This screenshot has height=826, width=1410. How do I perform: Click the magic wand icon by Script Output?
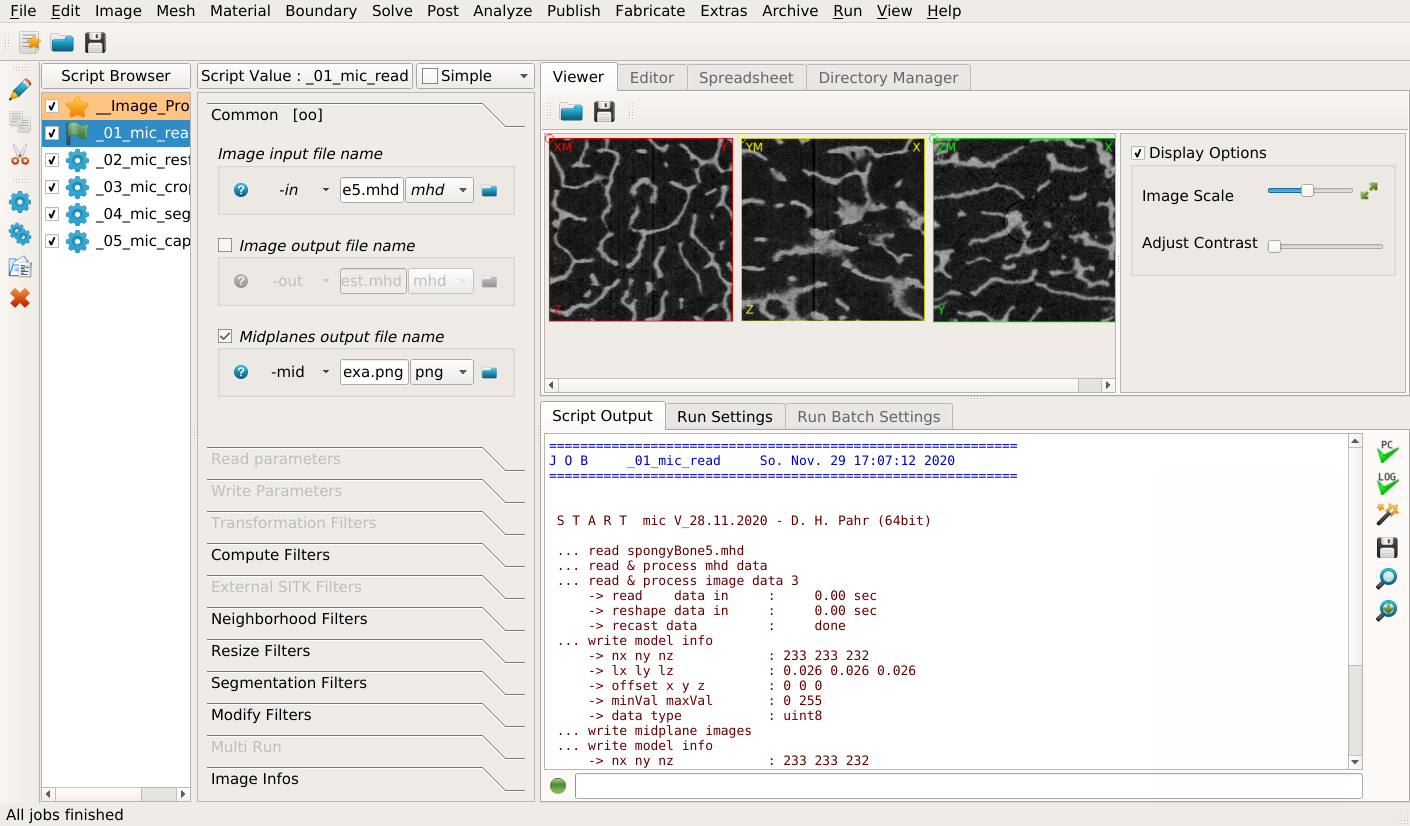1387,515
